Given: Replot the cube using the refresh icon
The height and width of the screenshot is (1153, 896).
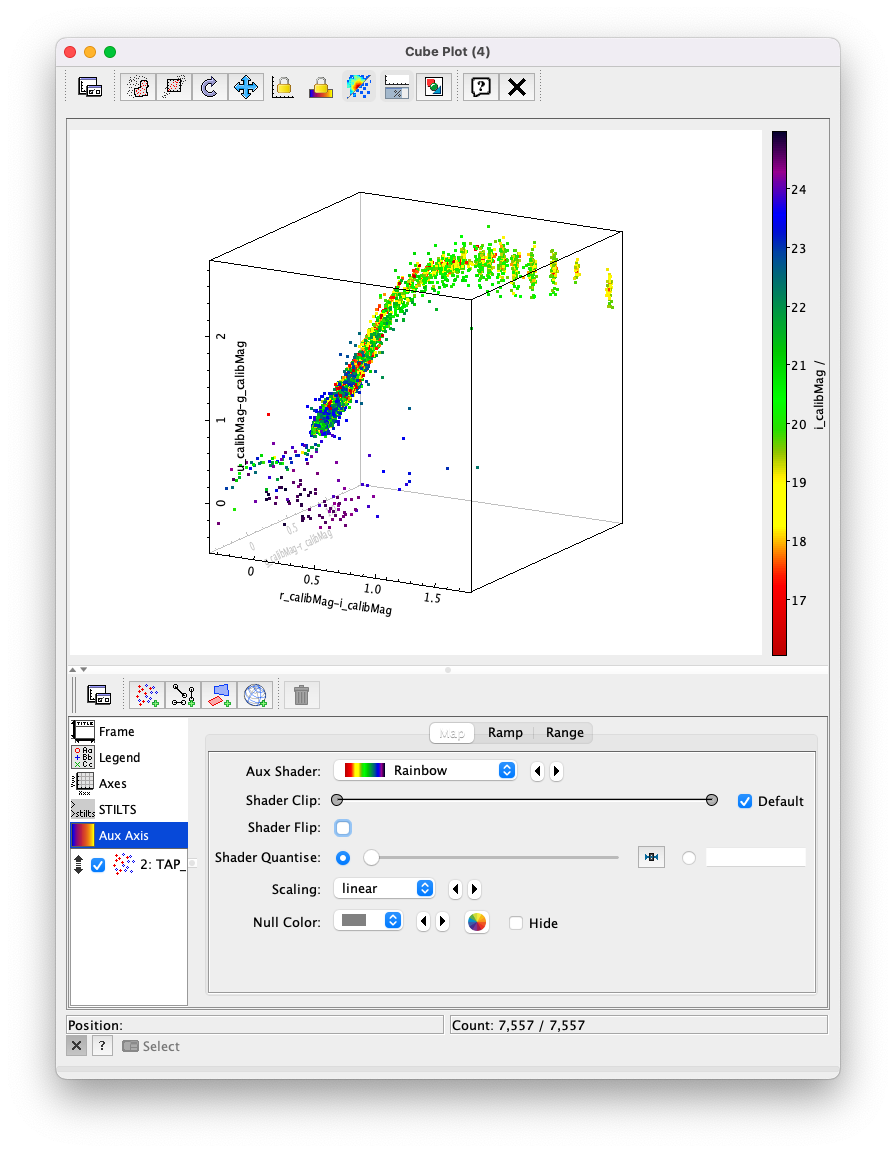Looking at the screenshot, I should [209, 87].
